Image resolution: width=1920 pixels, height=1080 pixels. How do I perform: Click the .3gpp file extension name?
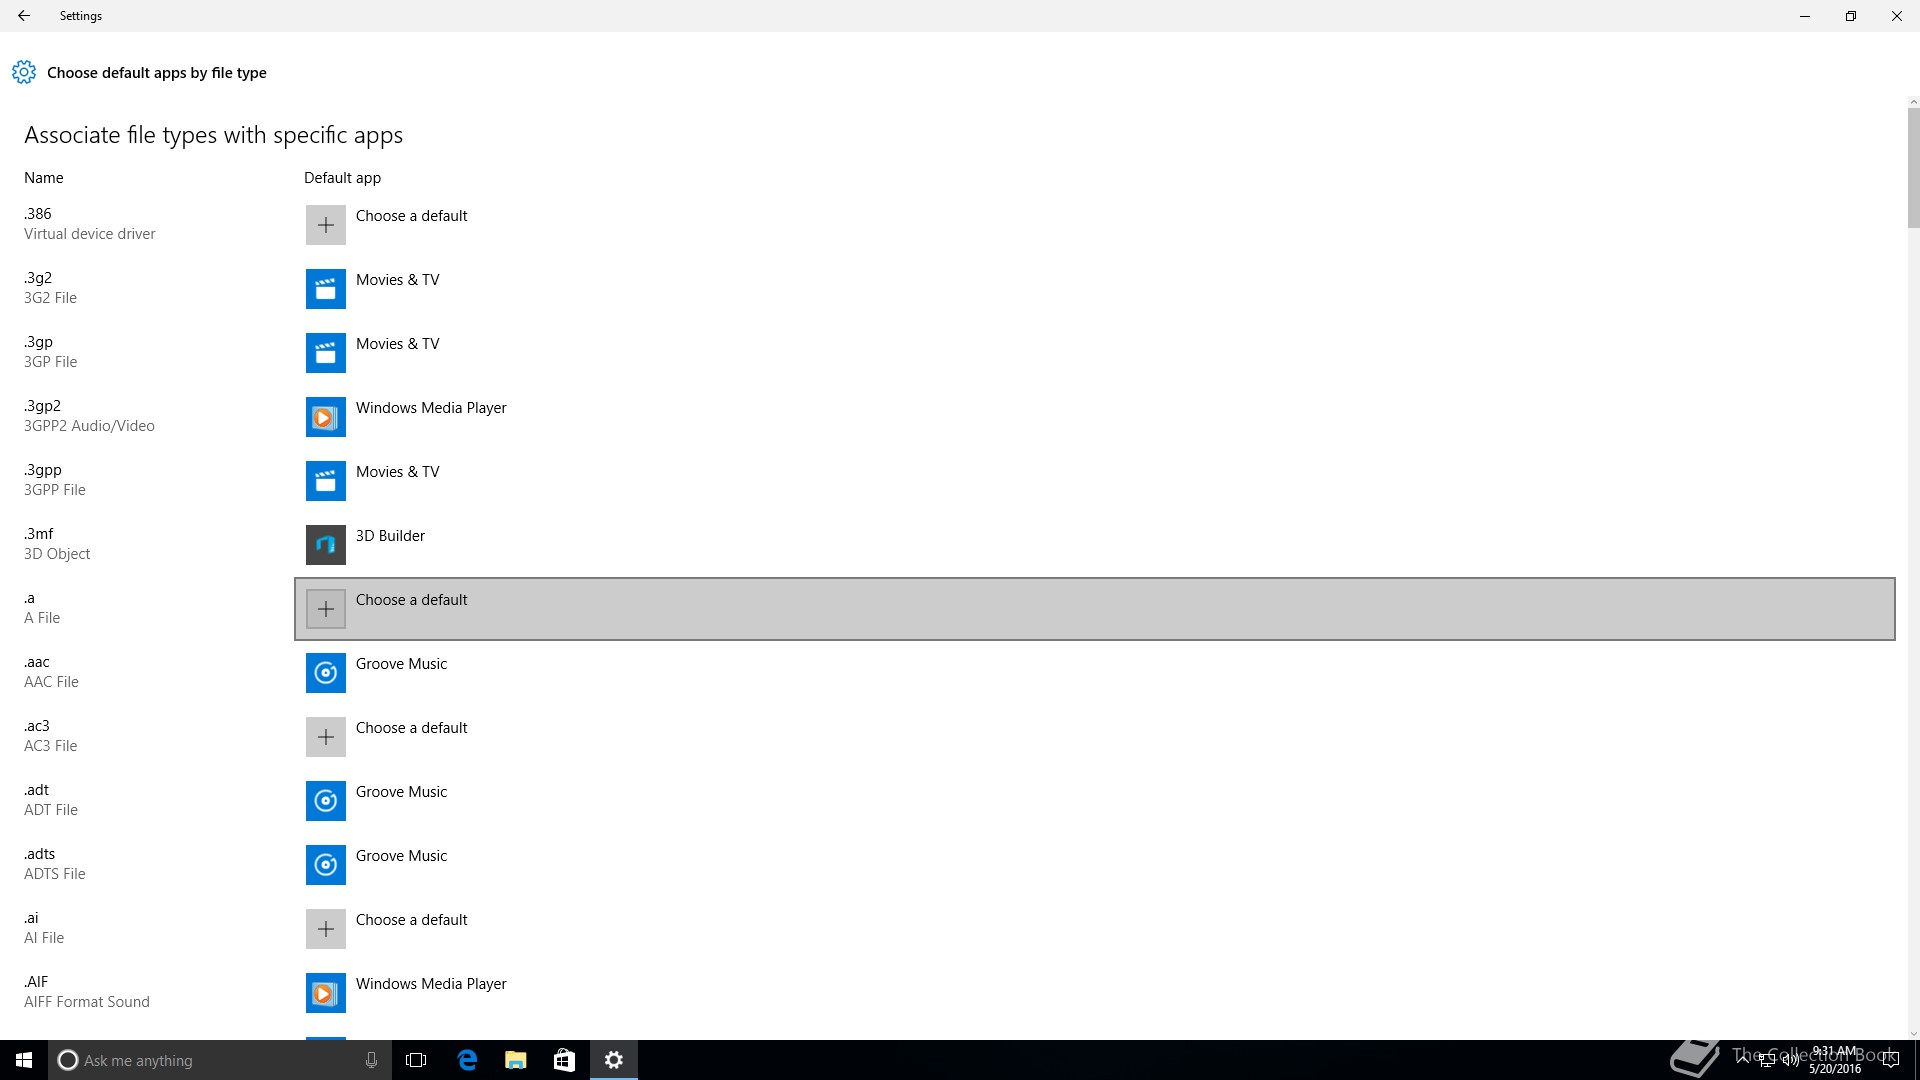[x=43, y=470]
